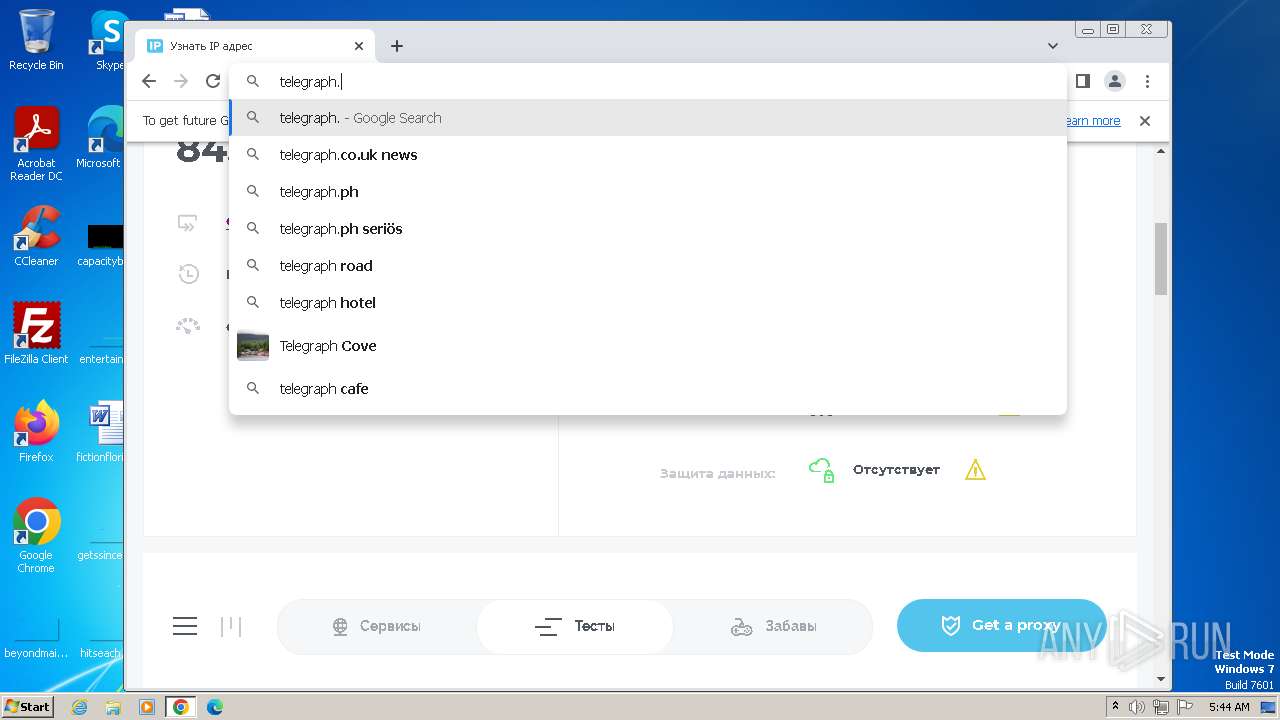Click the Chrome taskbar button

(180, 707)
